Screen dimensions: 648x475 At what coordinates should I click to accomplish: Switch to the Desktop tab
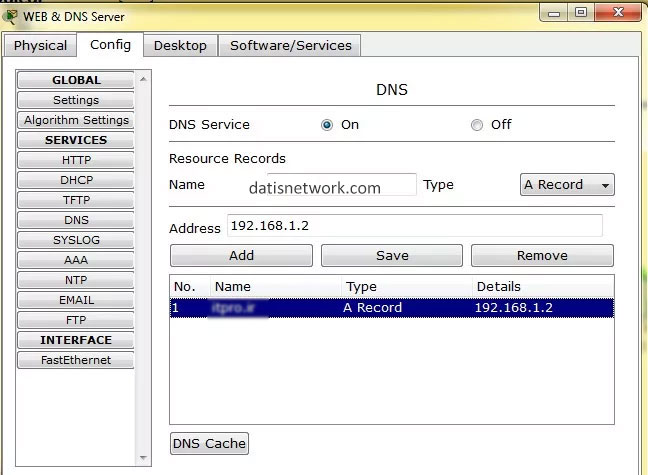click(x=180, y=45)
